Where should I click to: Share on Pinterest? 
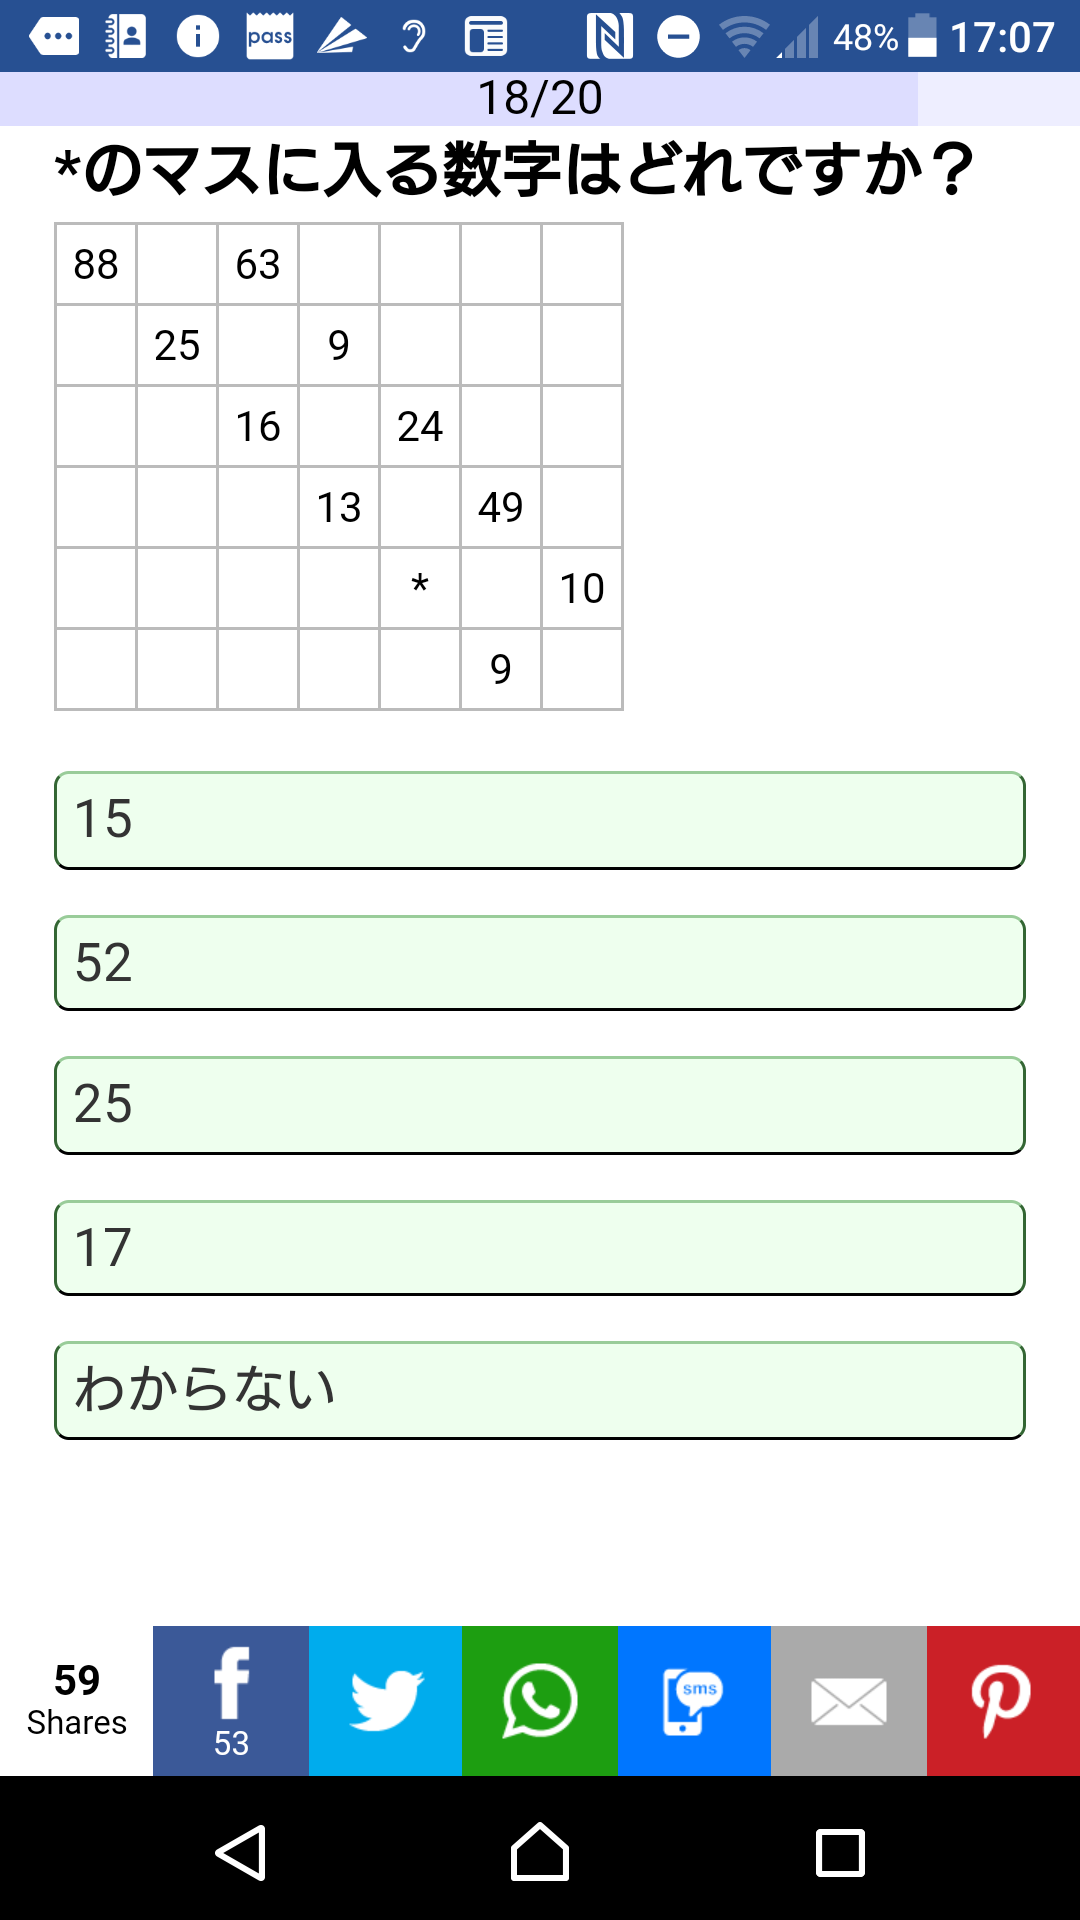[x=1003, y=1700]
